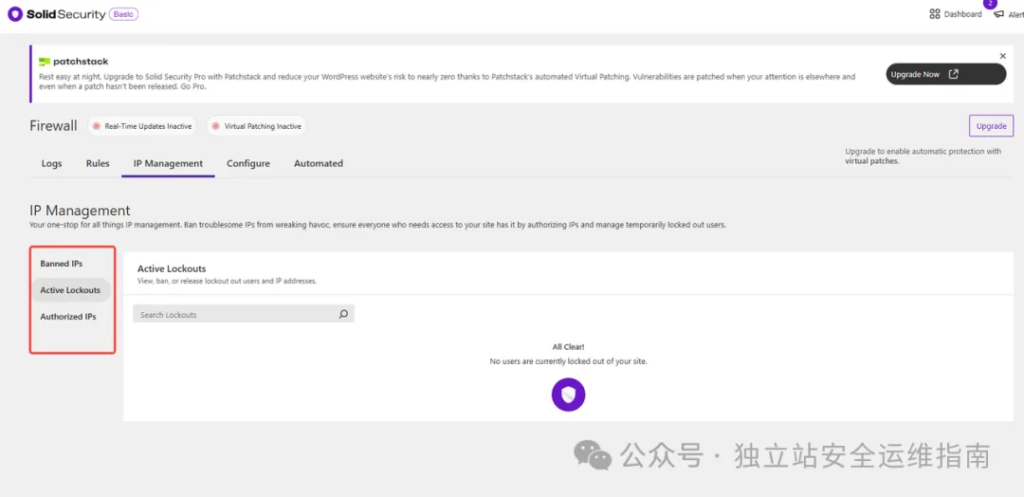Open Authorized IPs in the sidebar
Screen dimensions: 1024x497
[x=68, y=317]
